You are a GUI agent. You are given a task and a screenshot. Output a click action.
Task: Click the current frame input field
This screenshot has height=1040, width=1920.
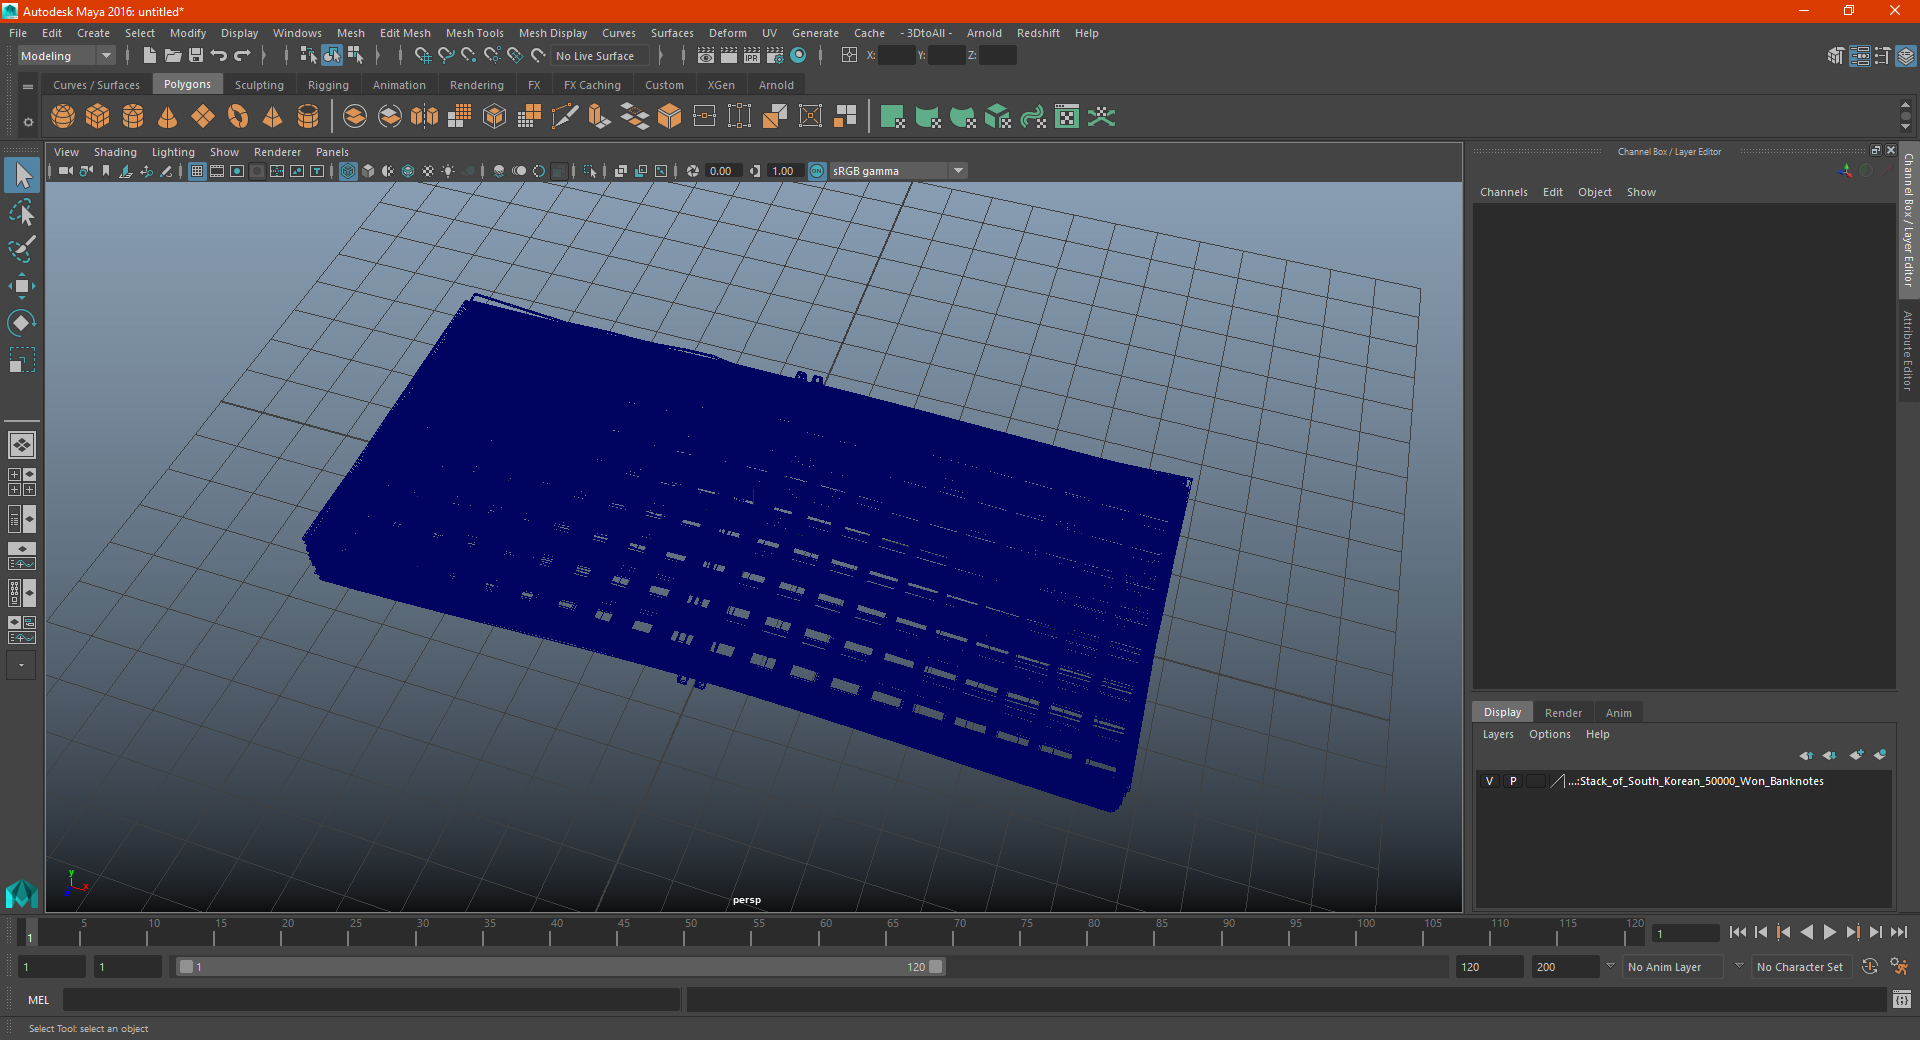tap(1686, 933)
